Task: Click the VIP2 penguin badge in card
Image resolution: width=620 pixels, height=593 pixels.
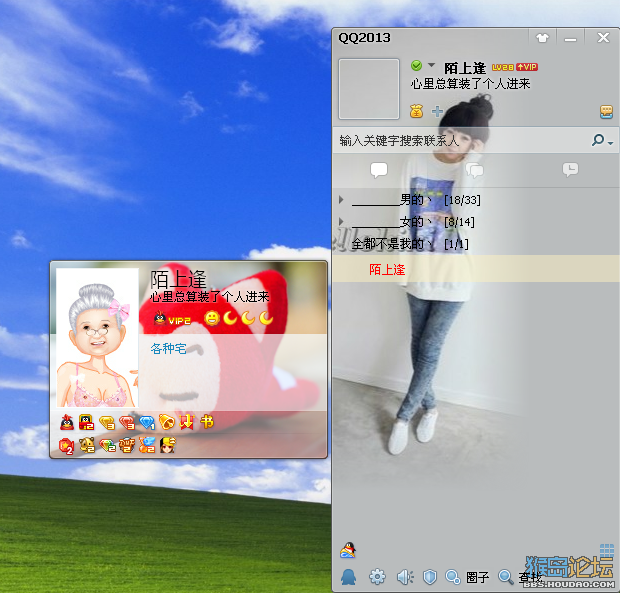Action: [x=172, y=319]
